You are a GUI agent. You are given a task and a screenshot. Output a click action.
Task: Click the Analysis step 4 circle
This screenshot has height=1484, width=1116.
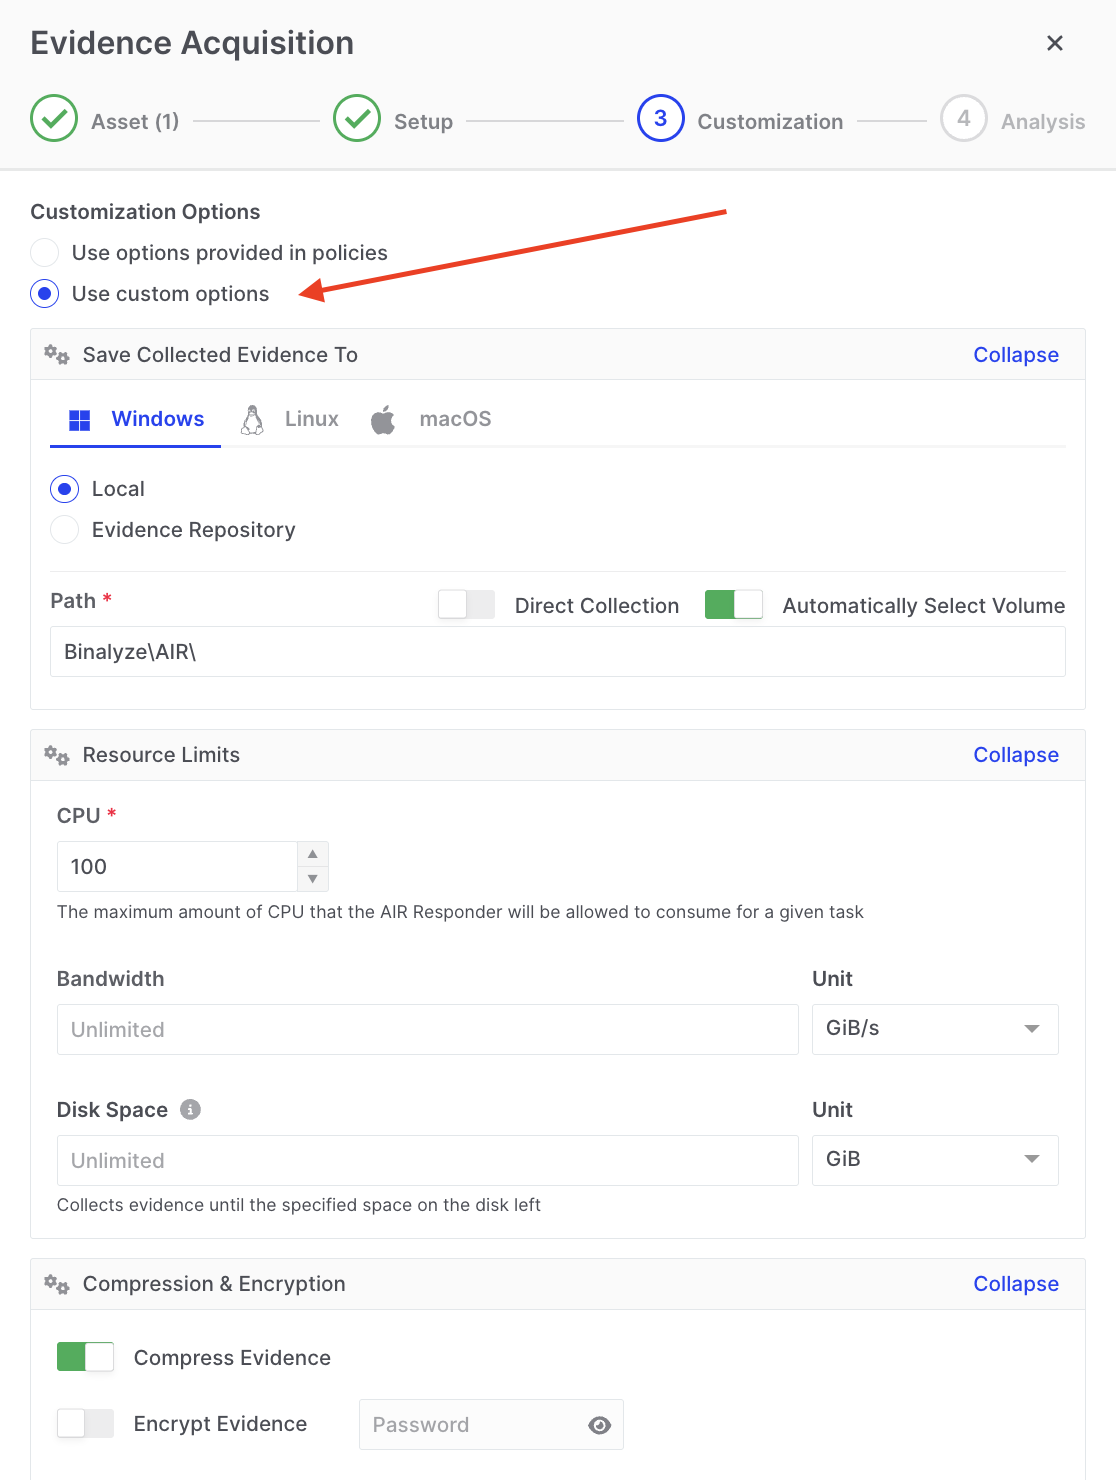pos(963,119)
